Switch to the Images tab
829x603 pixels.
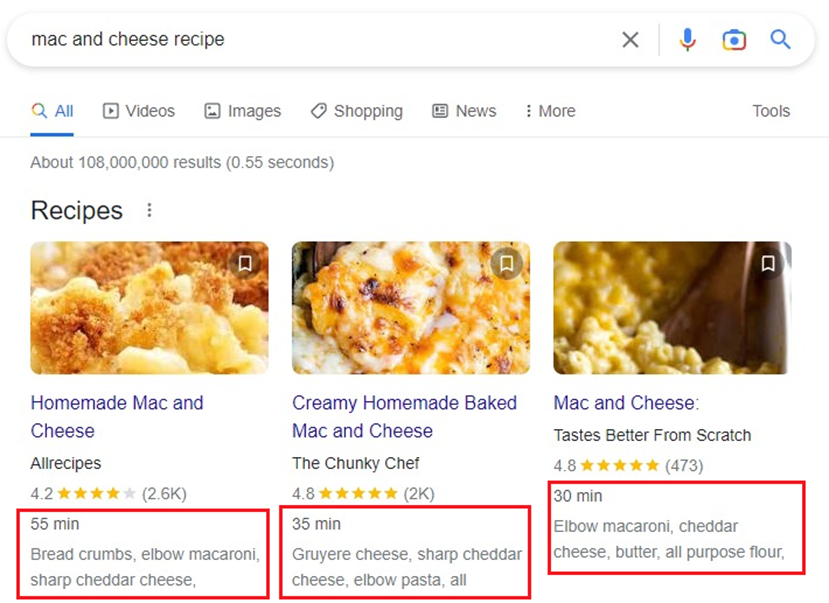(243, 111)
